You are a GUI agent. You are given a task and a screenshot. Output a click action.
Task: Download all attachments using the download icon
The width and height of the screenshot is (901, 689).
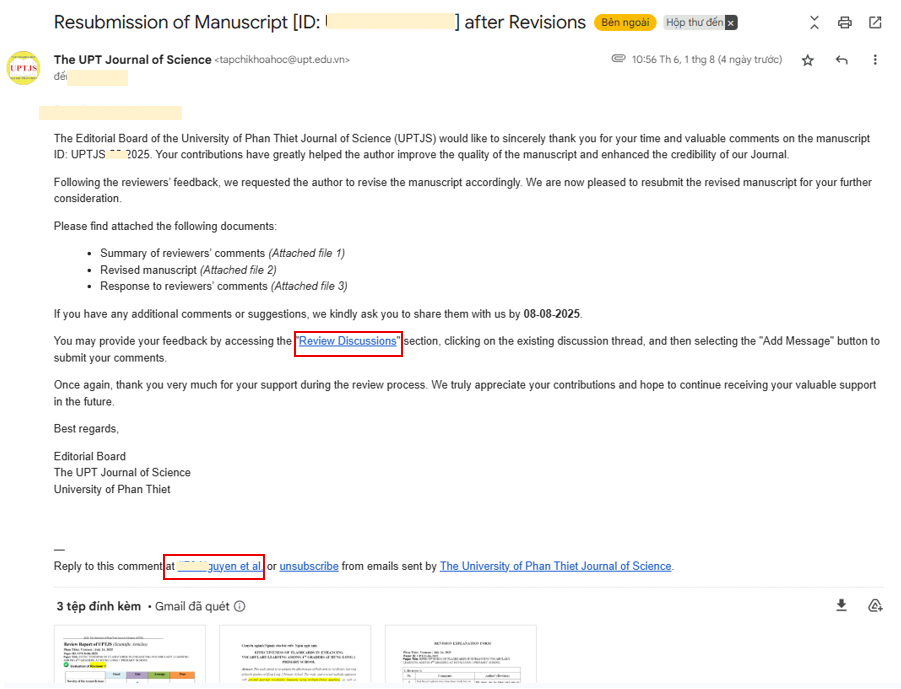tap(842, 605)
